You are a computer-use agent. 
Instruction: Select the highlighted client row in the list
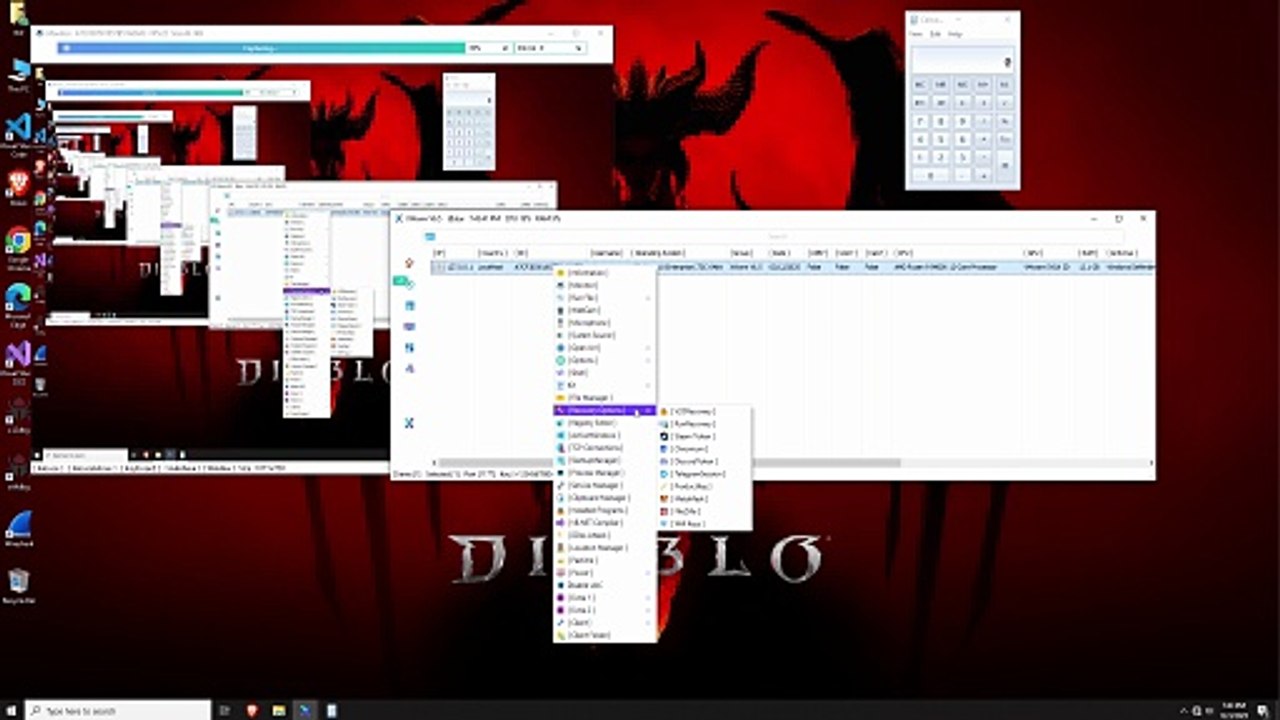[792, 267]
